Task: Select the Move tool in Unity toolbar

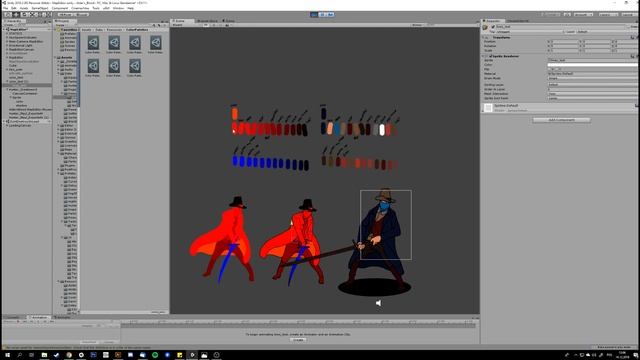Action: tap(16, 14)
